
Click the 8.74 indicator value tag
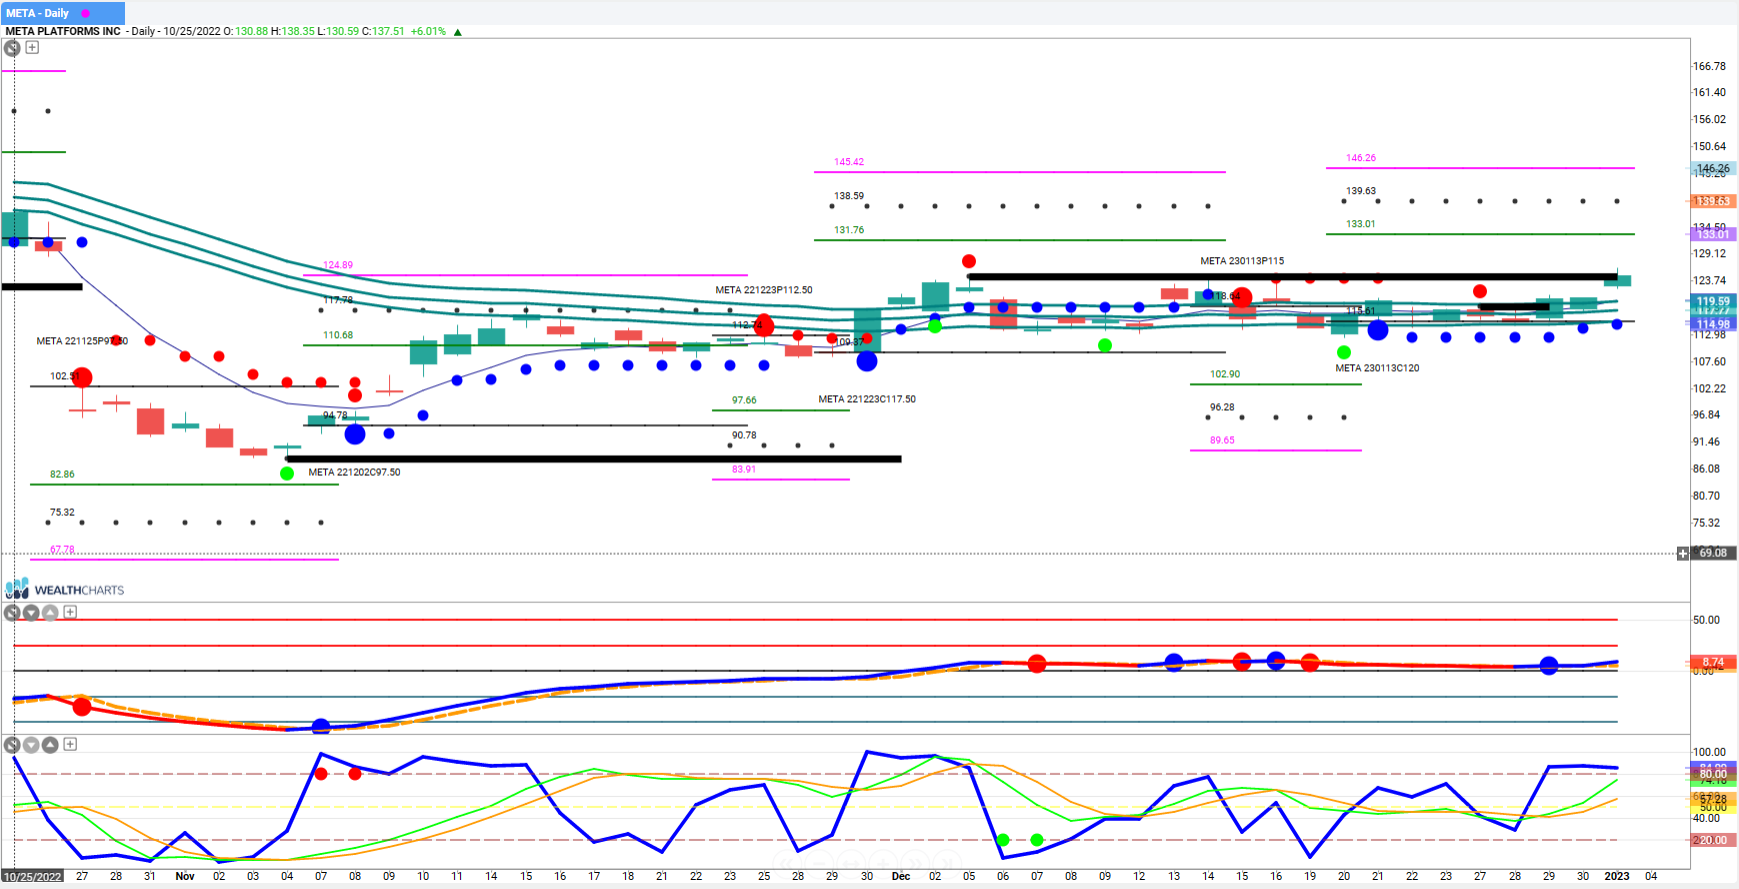click(1713, 662)
